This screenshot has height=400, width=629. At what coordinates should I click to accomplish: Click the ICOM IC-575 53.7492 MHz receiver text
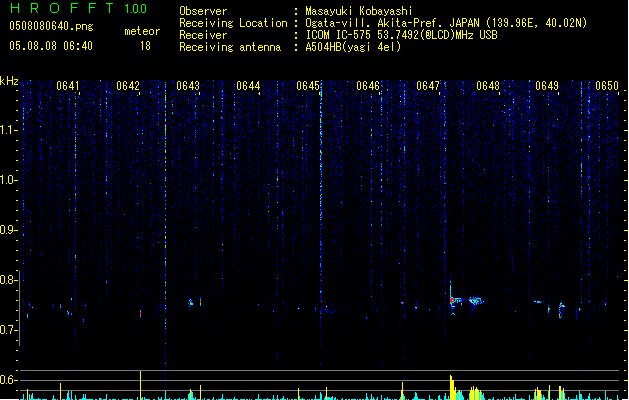tap(401, 35)
